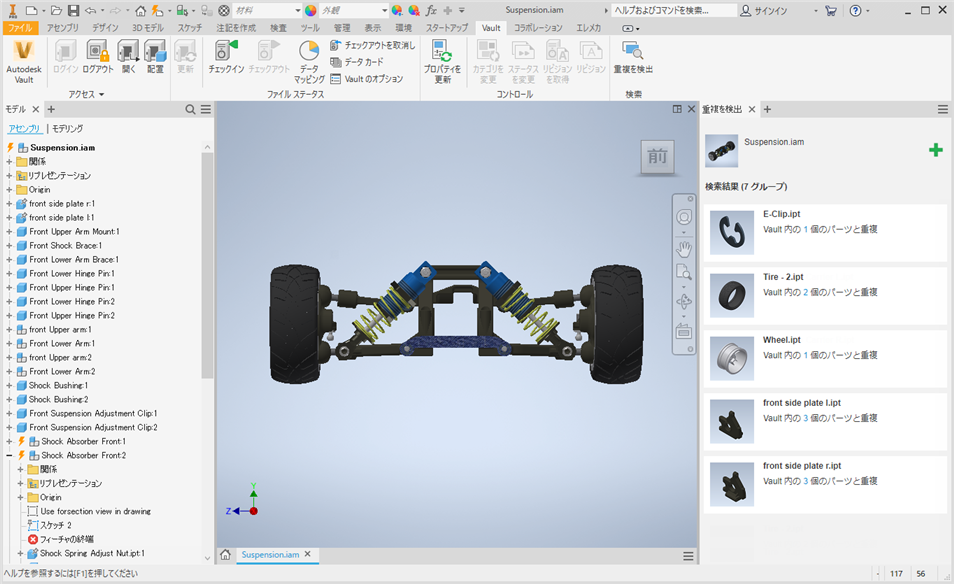This screenshot has height=584, width=954.
Task: Open the 外観 (Appearance) dropdown
Action: point(385,10)
